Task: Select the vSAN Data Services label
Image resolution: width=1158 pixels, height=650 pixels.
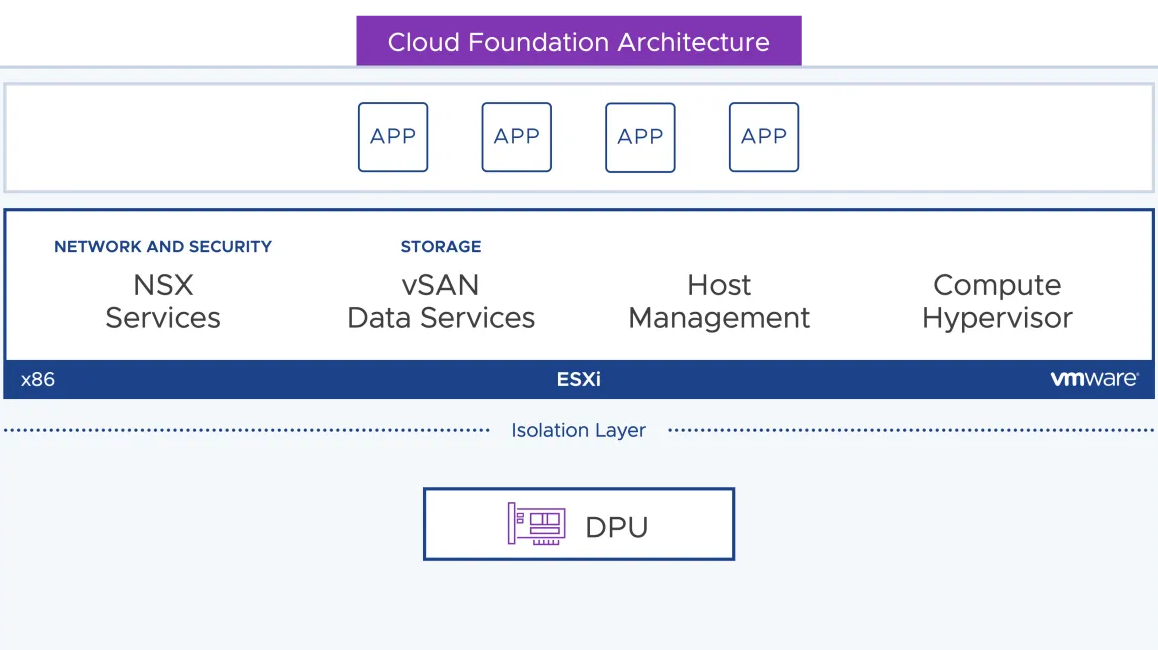Action: [441, 301]
